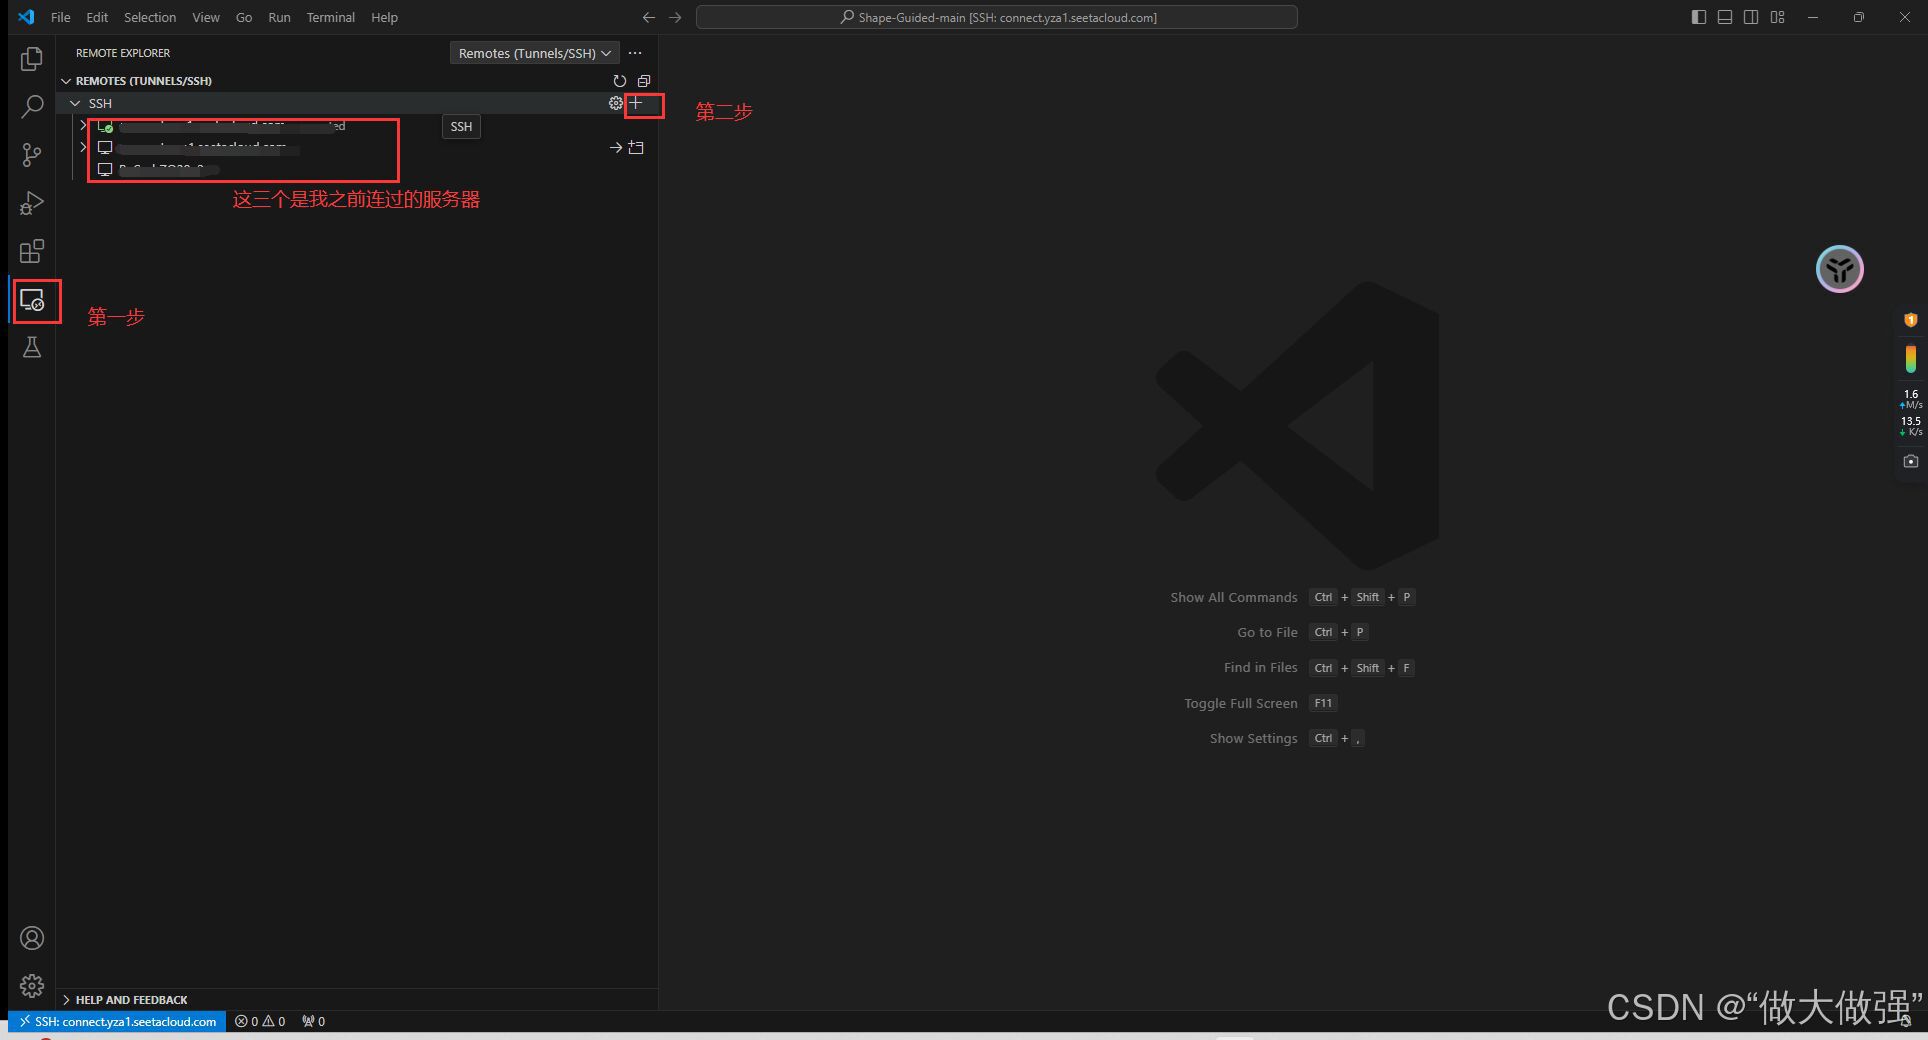Go back with the navigation arrow
The height and width of the screenshot is (1040, 1928).
648,17
